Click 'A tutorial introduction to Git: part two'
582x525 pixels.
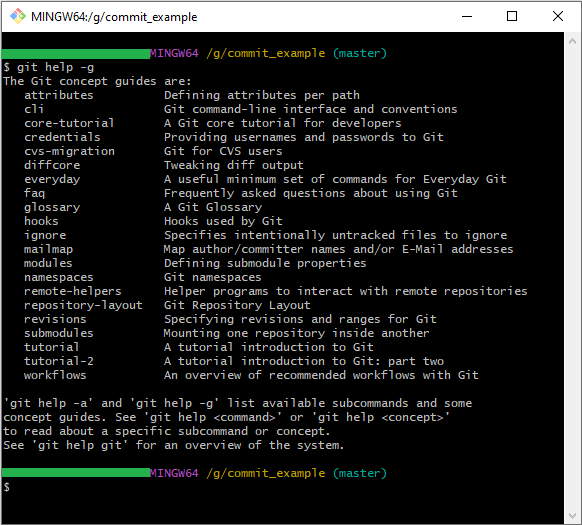pos(304,361)
